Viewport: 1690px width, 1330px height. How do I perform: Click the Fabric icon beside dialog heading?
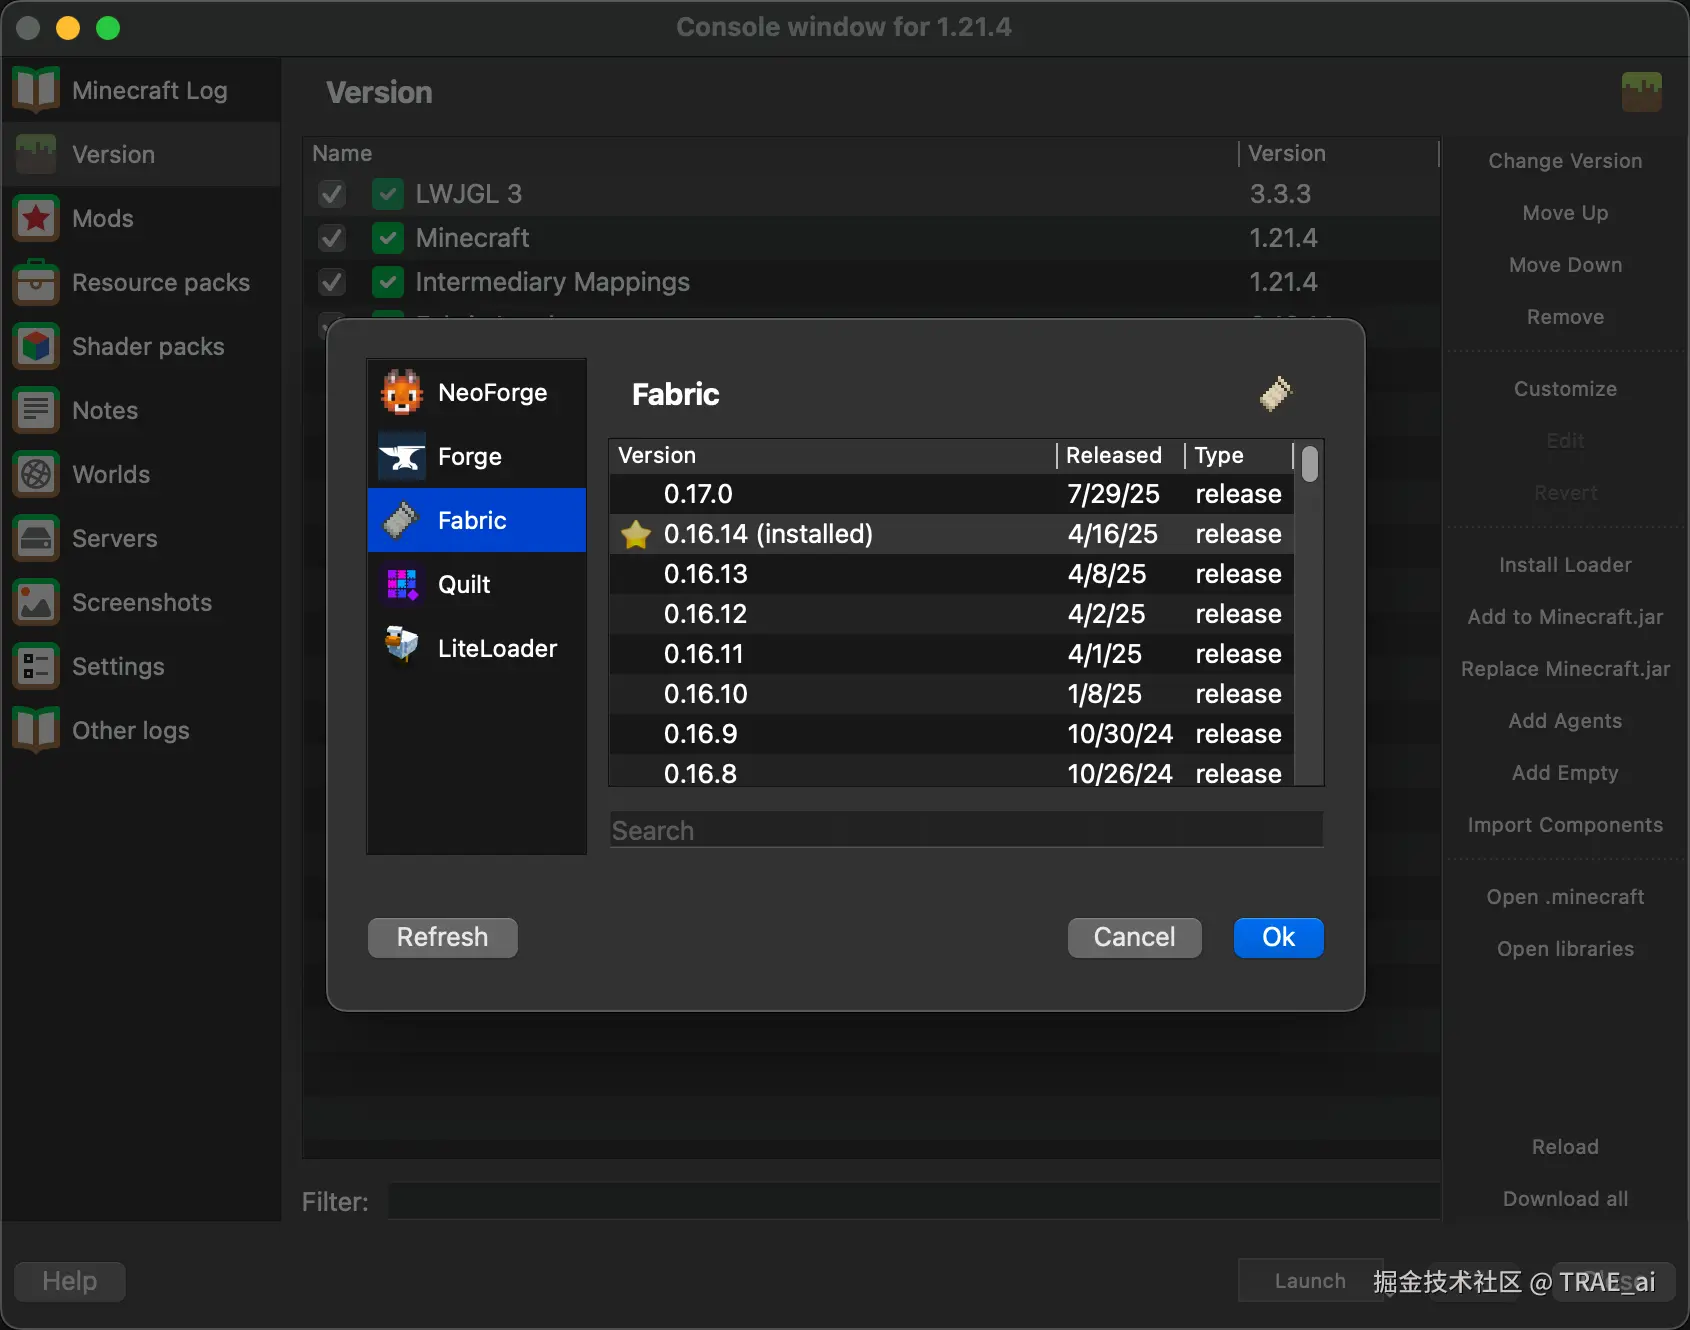(1276, 394)
